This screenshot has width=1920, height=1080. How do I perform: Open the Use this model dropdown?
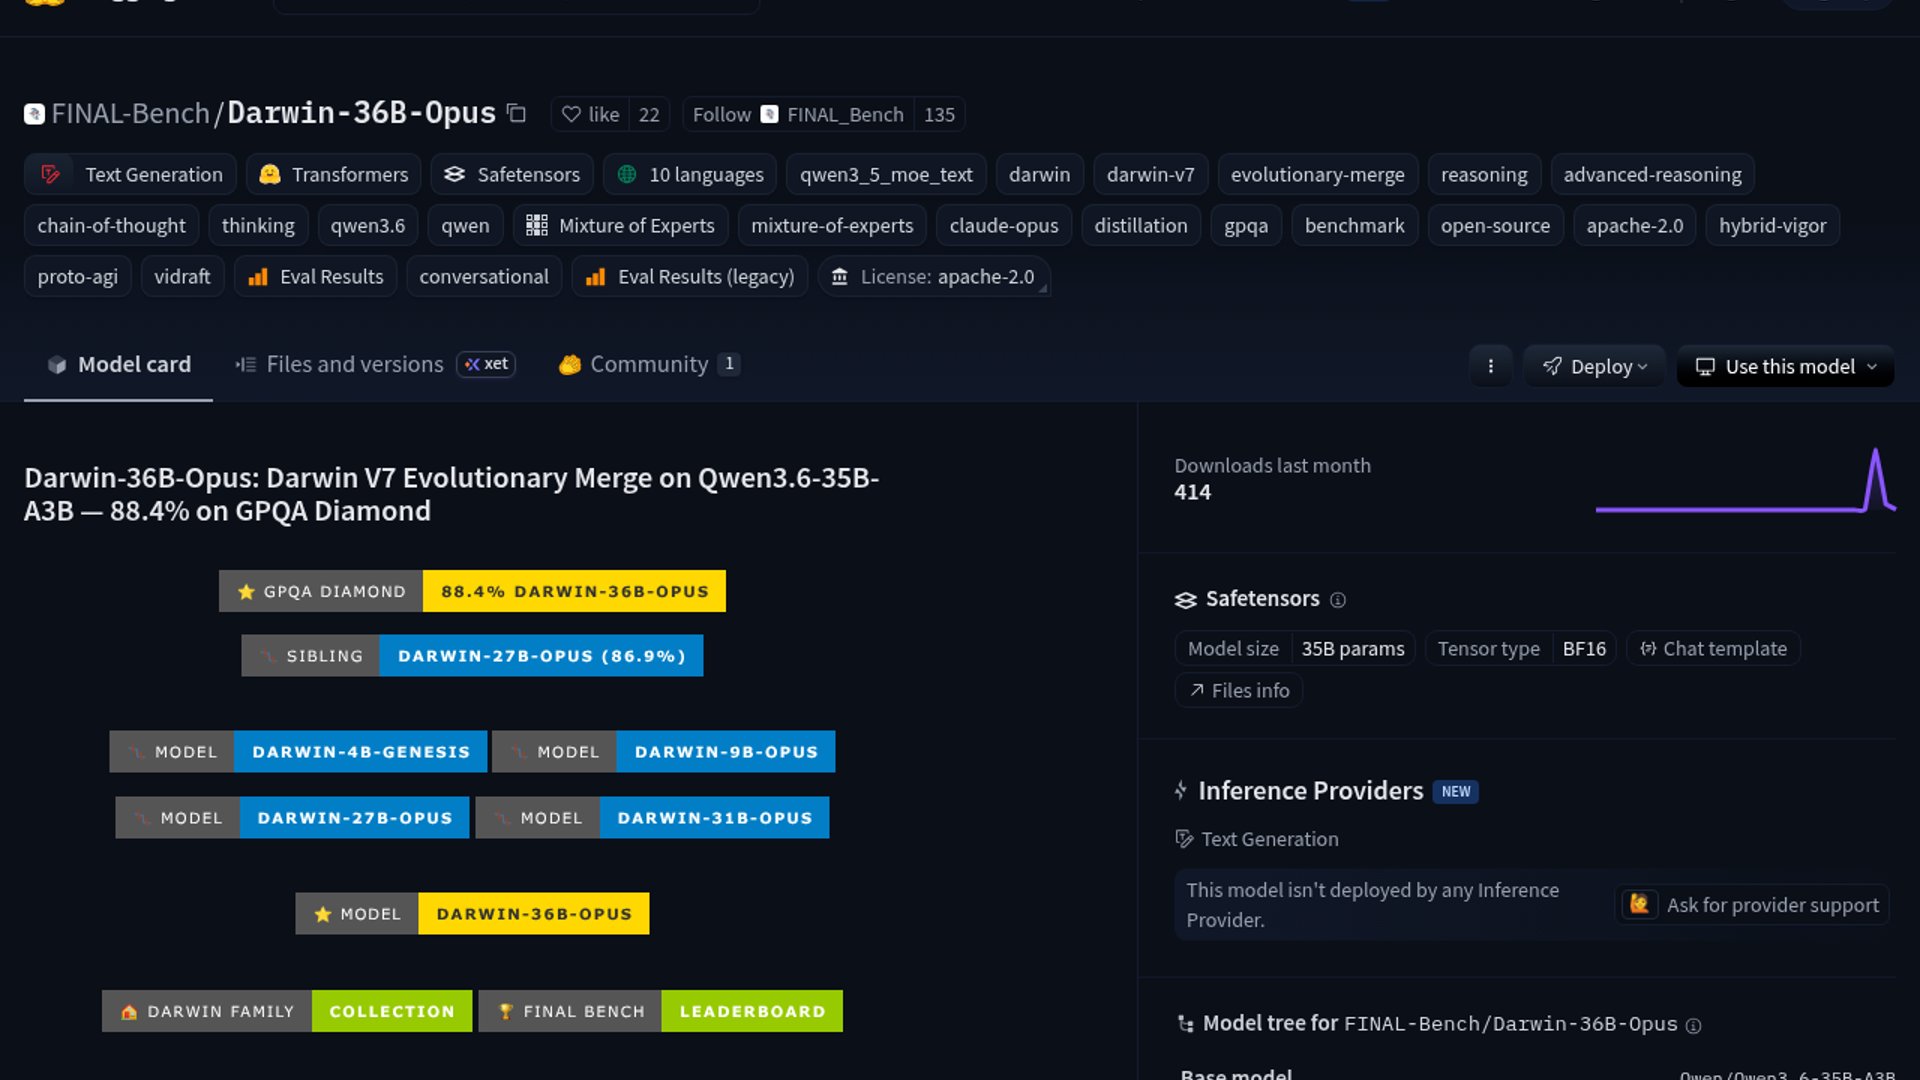point(1785,366)
